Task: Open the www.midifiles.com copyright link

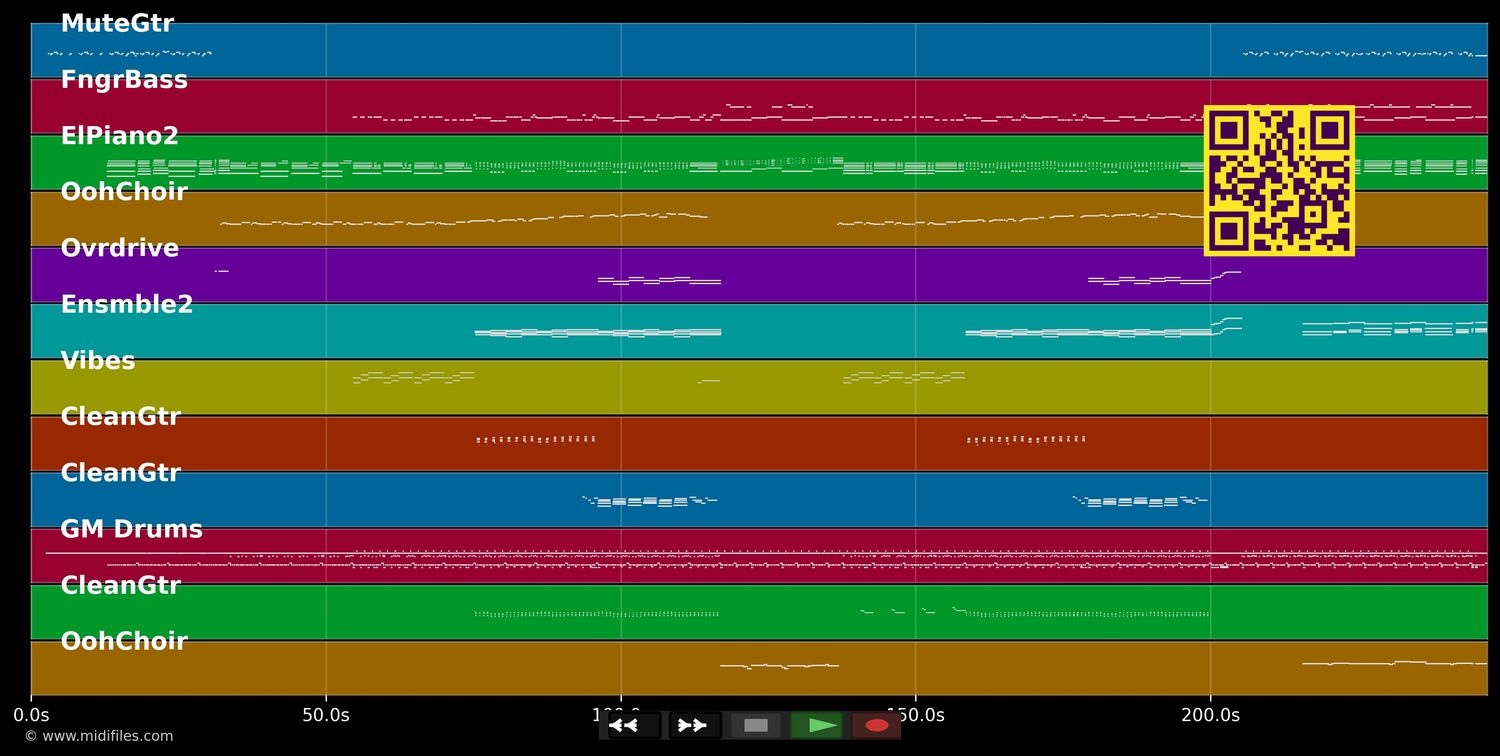Action: tap(99, 736)
